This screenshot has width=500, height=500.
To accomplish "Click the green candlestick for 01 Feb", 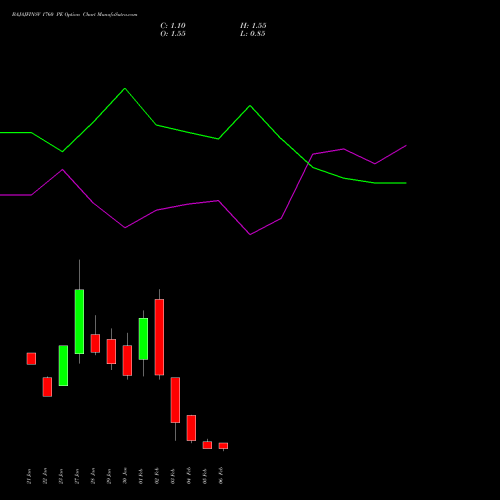I will pos(143,339).
